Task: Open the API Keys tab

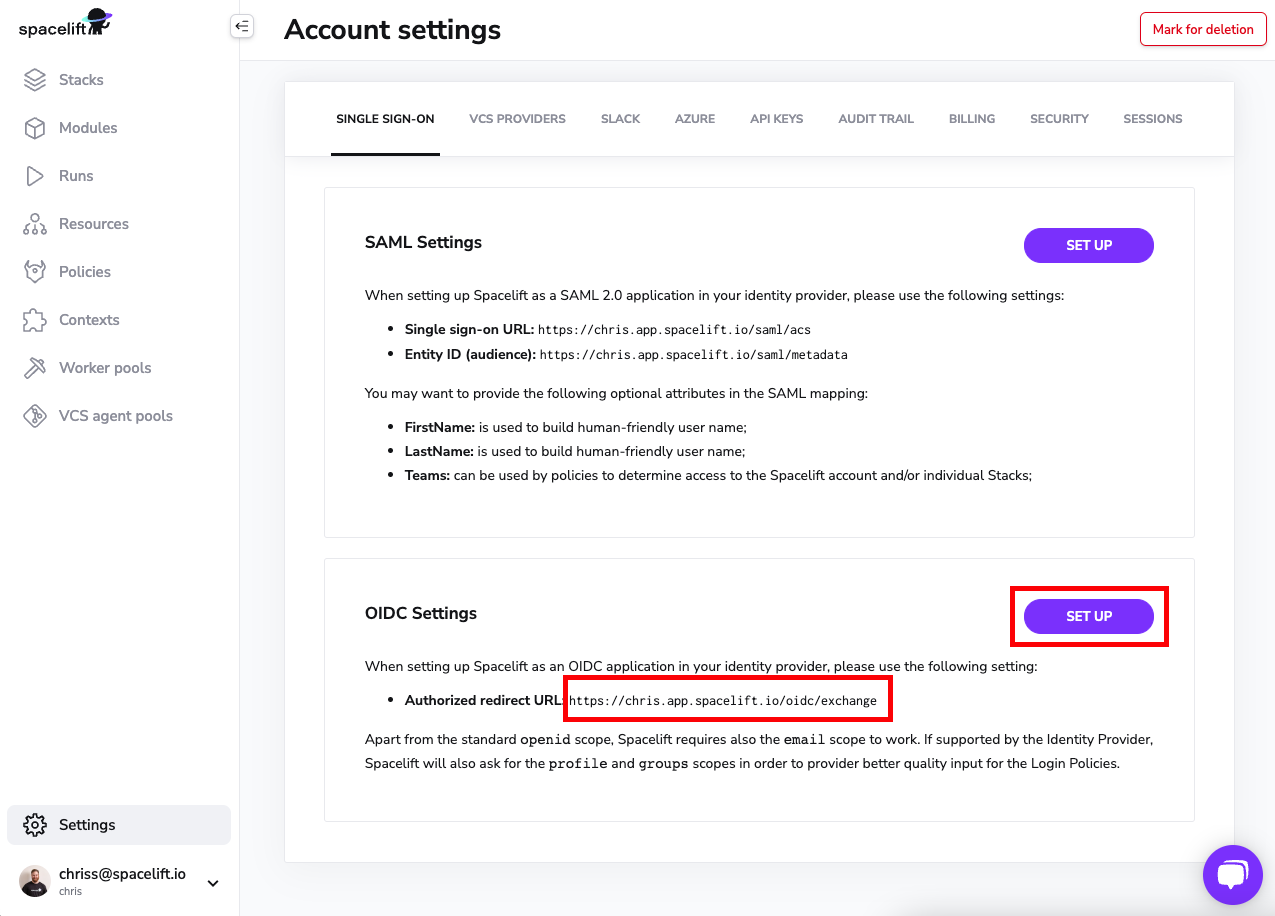Action: [776, 119]
